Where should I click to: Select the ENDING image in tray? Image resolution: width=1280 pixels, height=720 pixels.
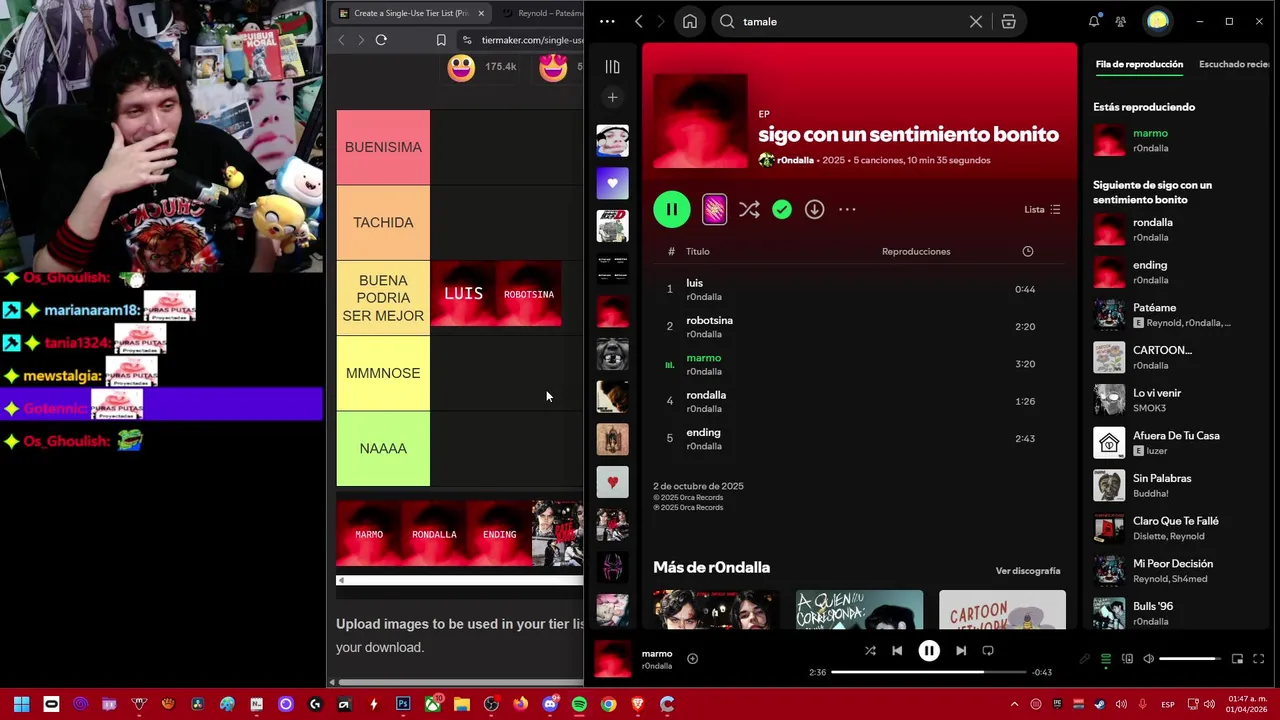(x=499, y=534)
